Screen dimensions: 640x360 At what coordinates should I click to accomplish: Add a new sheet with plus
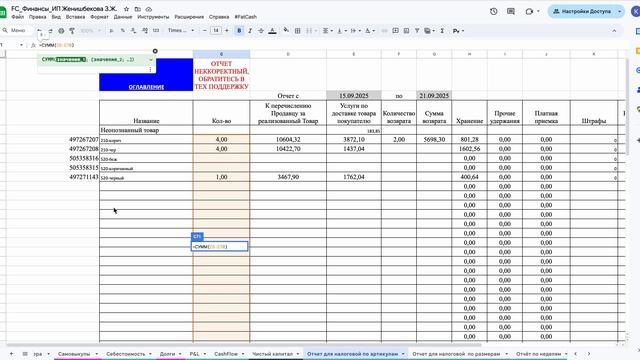coord(11,354)
